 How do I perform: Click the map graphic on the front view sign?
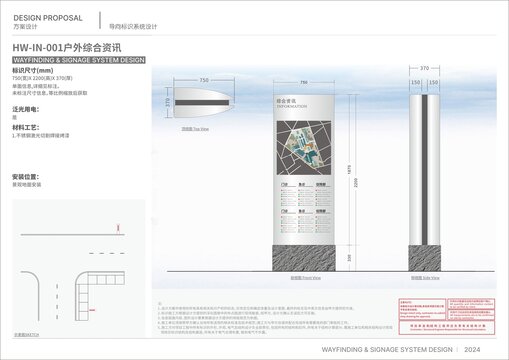304,148
